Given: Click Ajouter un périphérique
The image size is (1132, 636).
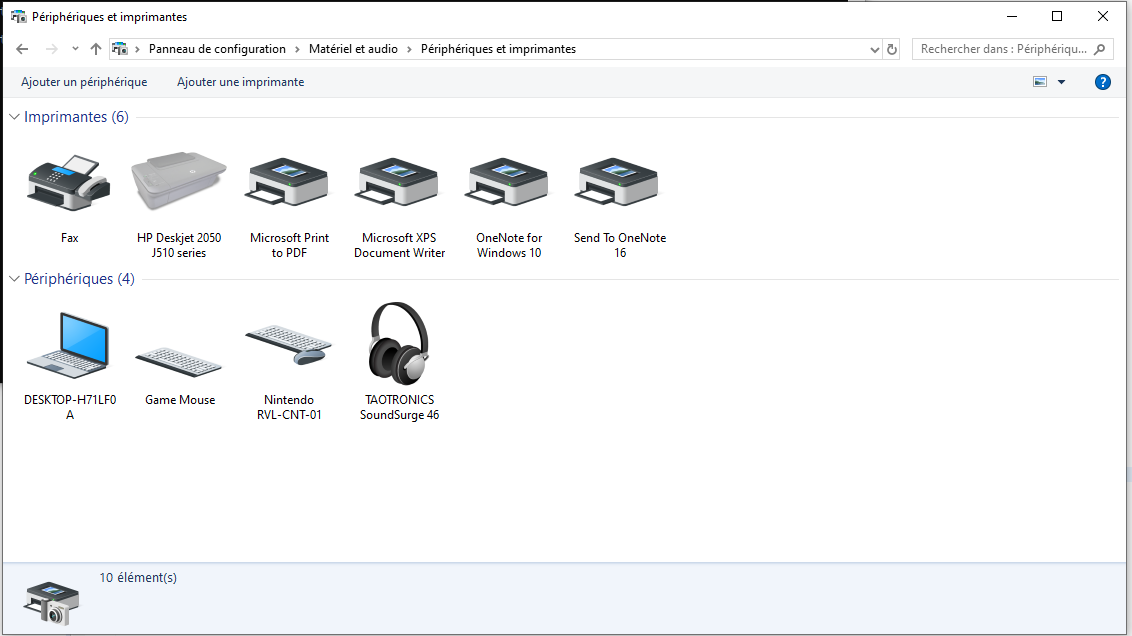Looking at the screenshot, I should click(84, 82).
